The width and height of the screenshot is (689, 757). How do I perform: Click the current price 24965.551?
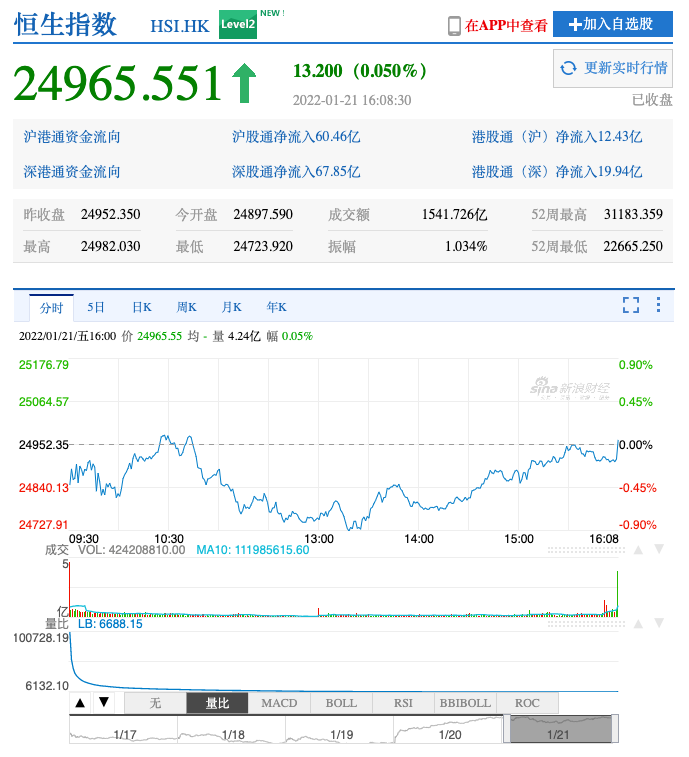pos(118,84)
